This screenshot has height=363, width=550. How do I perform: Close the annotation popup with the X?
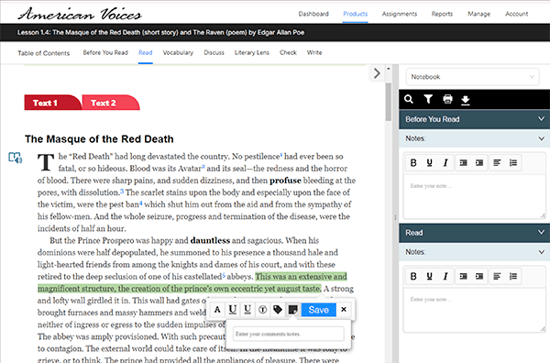(344, 309)
